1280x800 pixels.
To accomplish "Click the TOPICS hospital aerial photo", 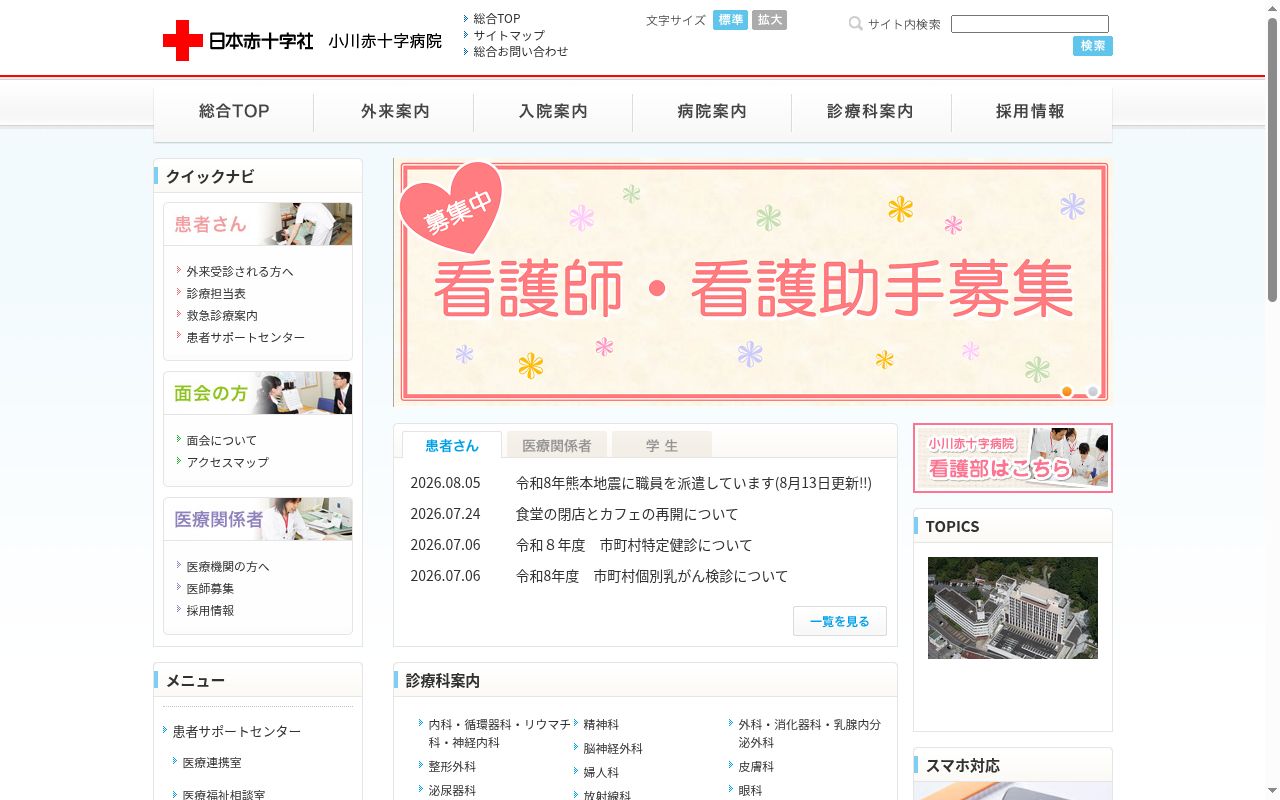I will (x=1013, y=608).
